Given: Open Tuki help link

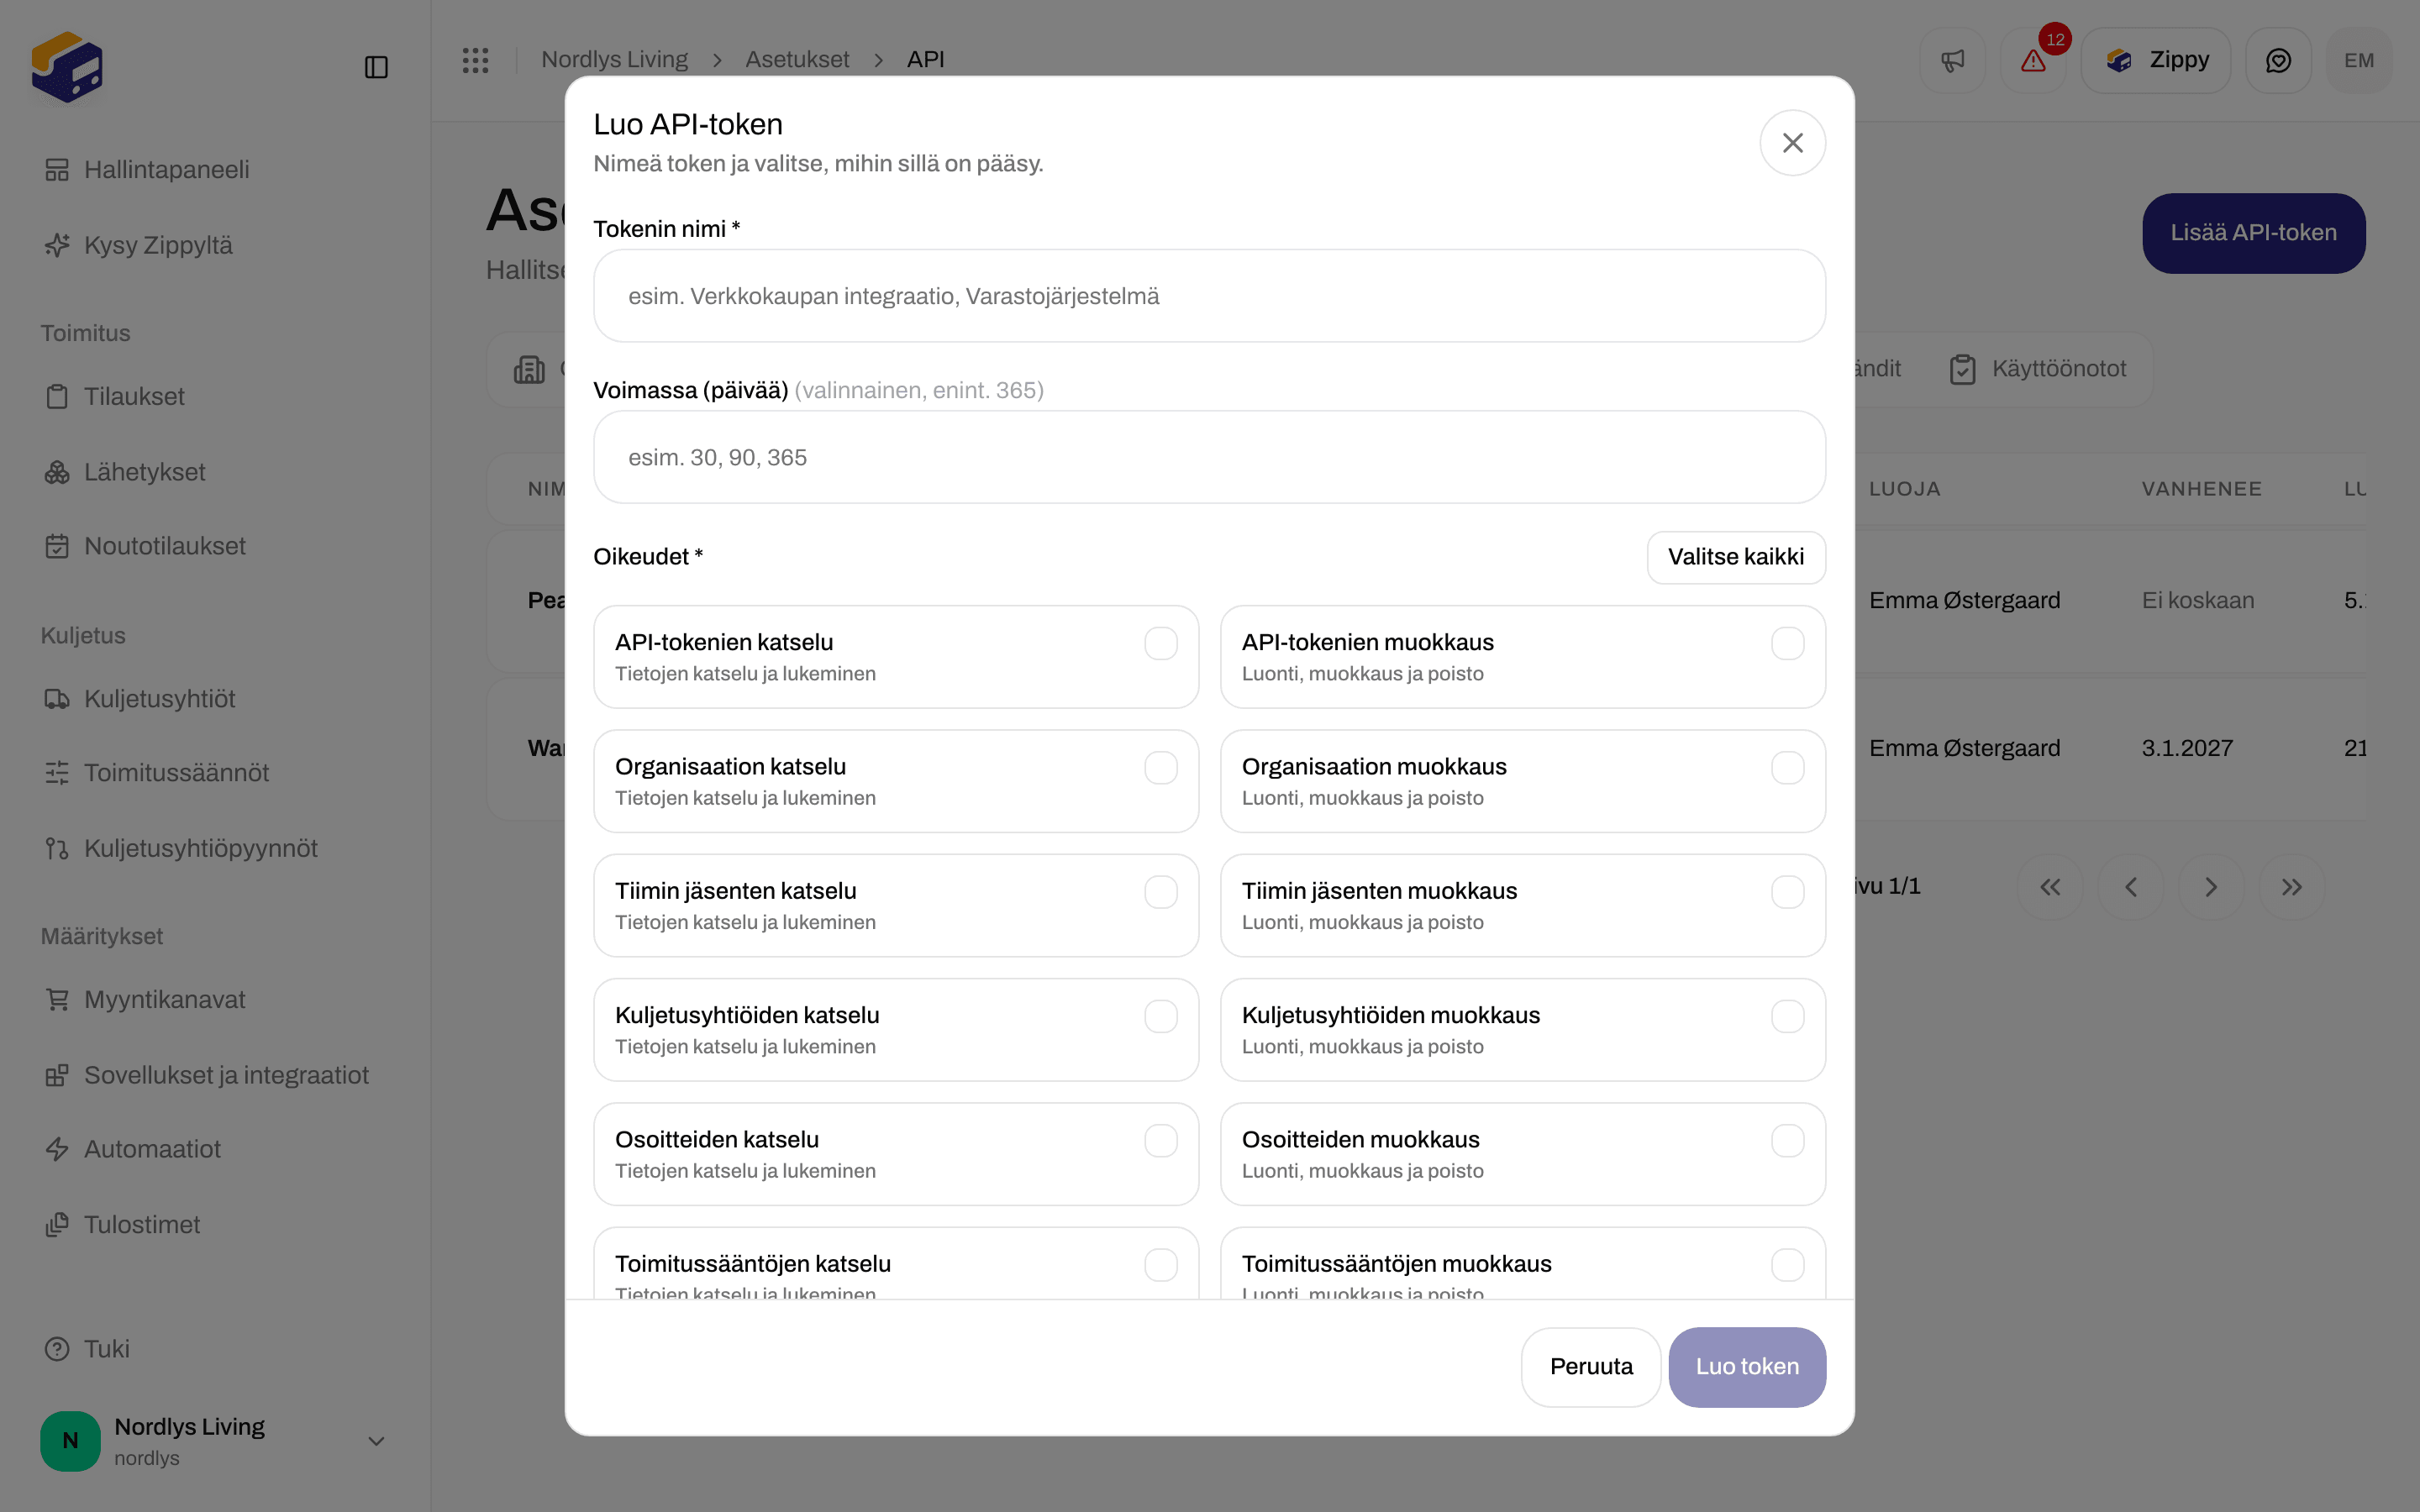Looking at the screenshot, I should [88, 1349].
